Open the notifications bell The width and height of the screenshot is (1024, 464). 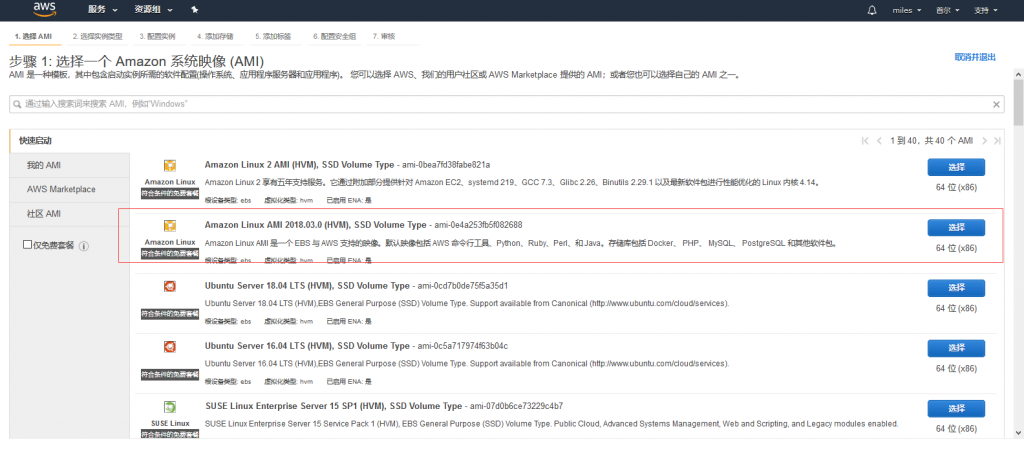(x=872, y=10)
